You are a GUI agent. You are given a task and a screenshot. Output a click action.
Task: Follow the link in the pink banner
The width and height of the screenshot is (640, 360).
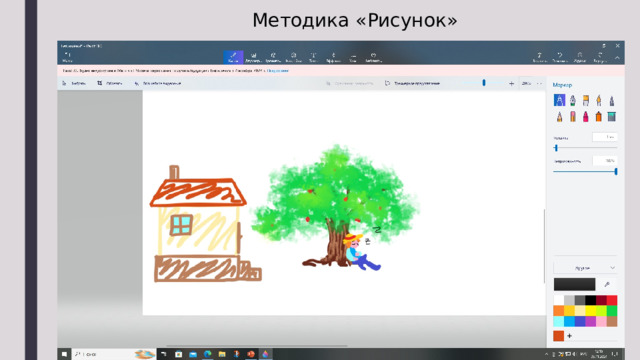(278, 71)
